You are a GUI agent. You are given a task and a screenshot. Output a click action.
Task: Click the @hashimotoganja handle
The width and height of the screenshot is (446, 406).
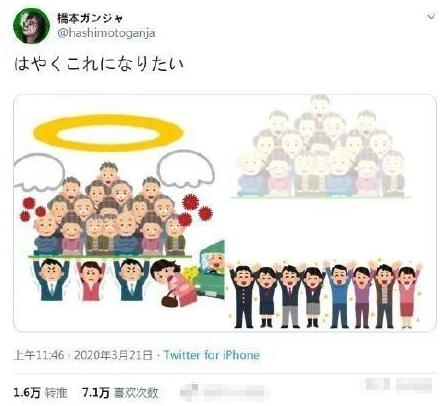pyautogui.click(x=106, y=33)
